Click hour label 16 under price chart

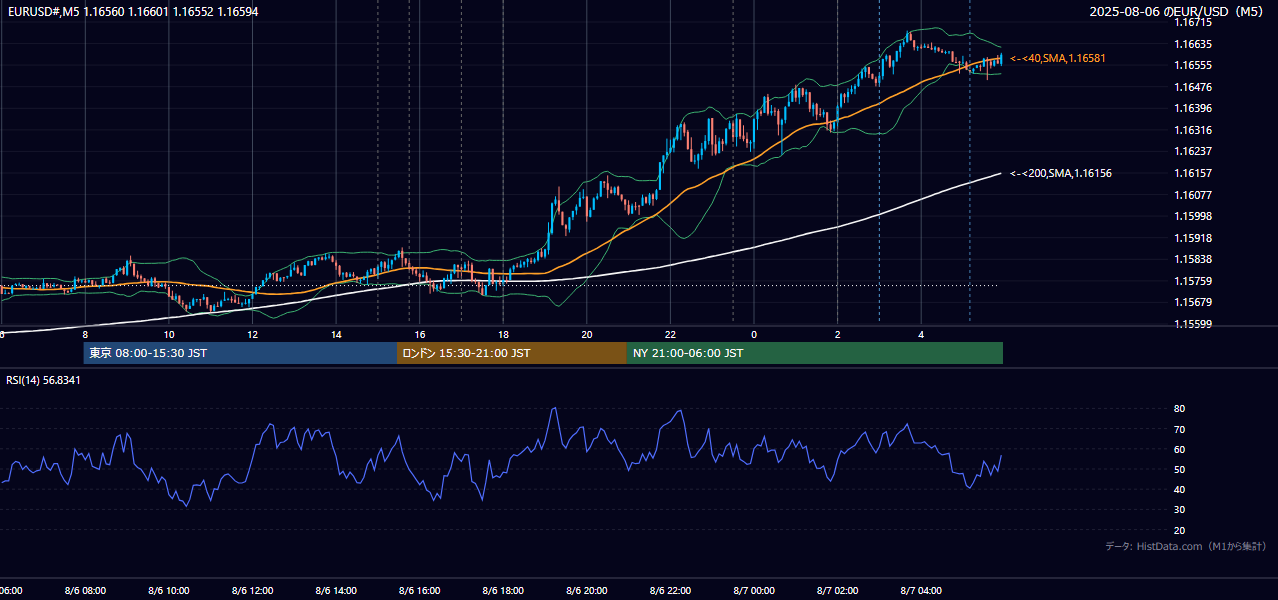point(420,334)
